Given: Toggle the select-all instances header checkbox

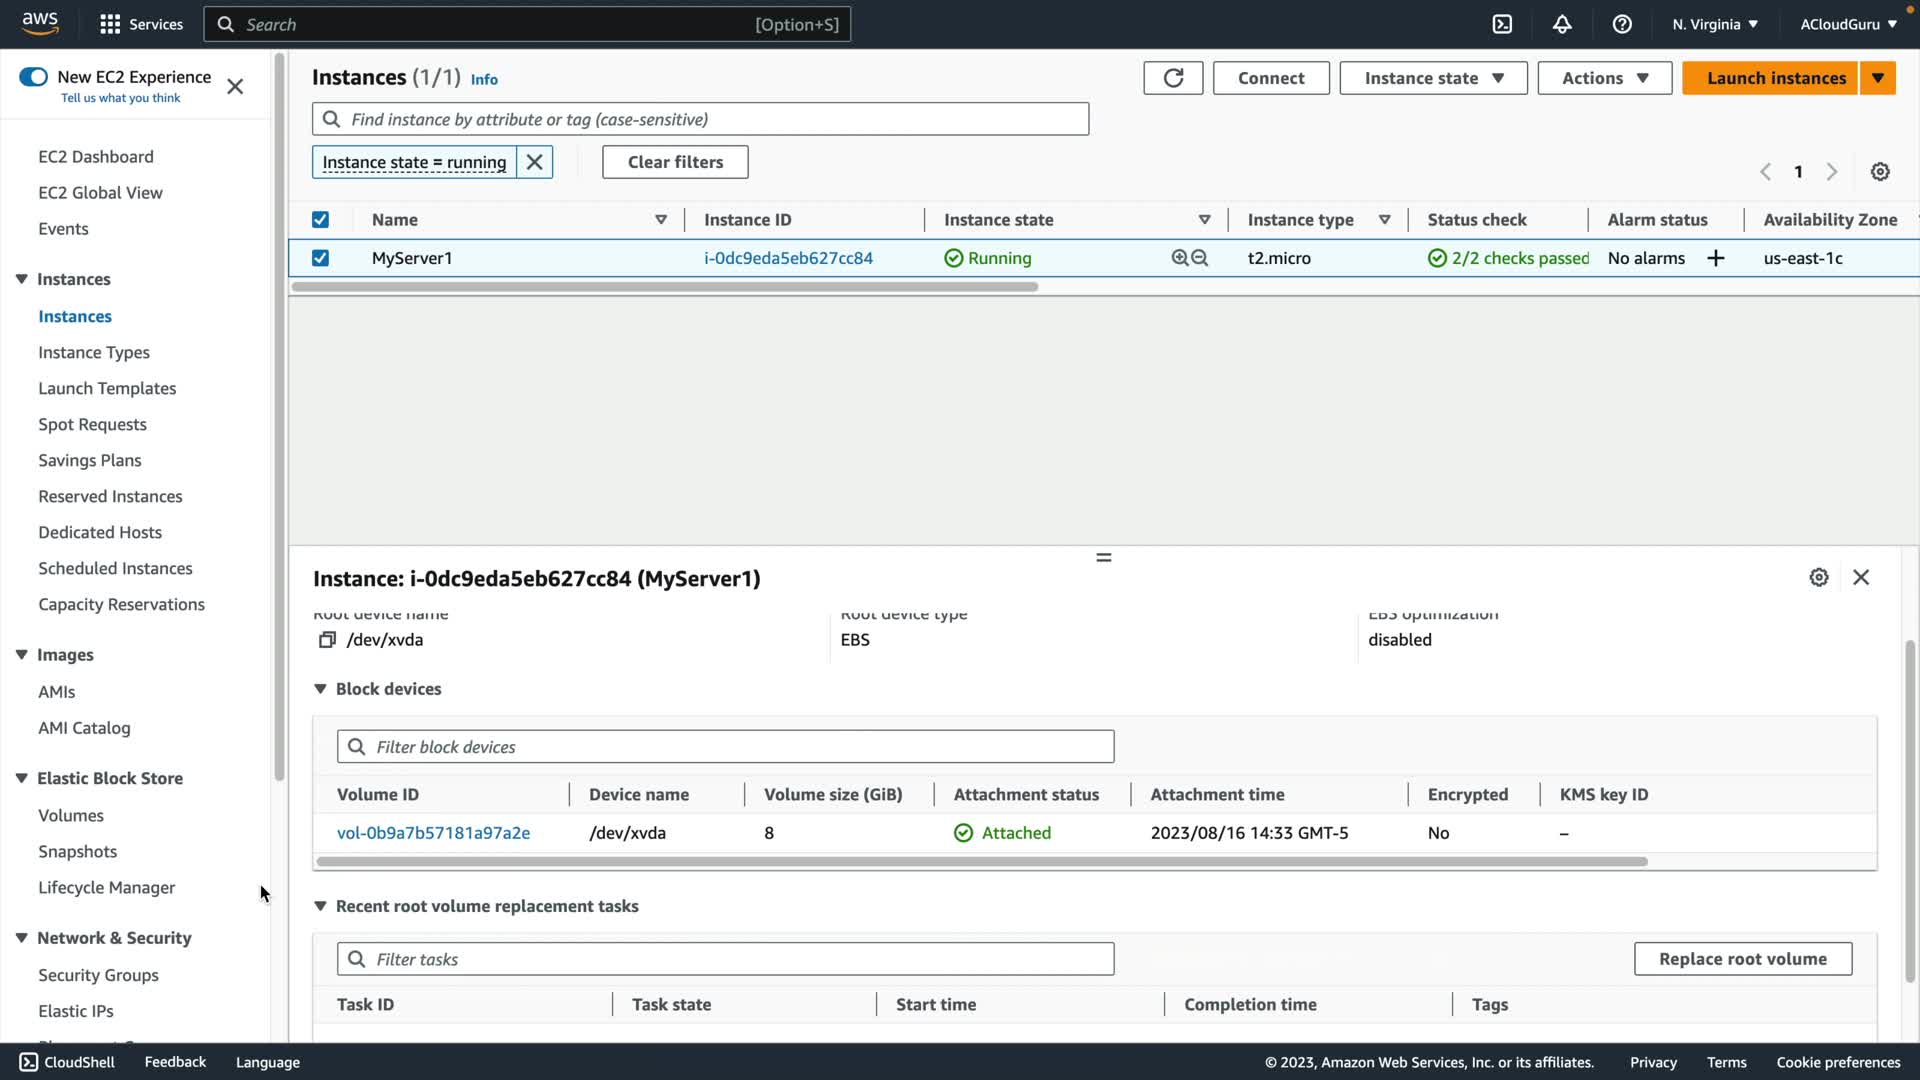Looking at the screenshot, I should [x=320, y=220].
